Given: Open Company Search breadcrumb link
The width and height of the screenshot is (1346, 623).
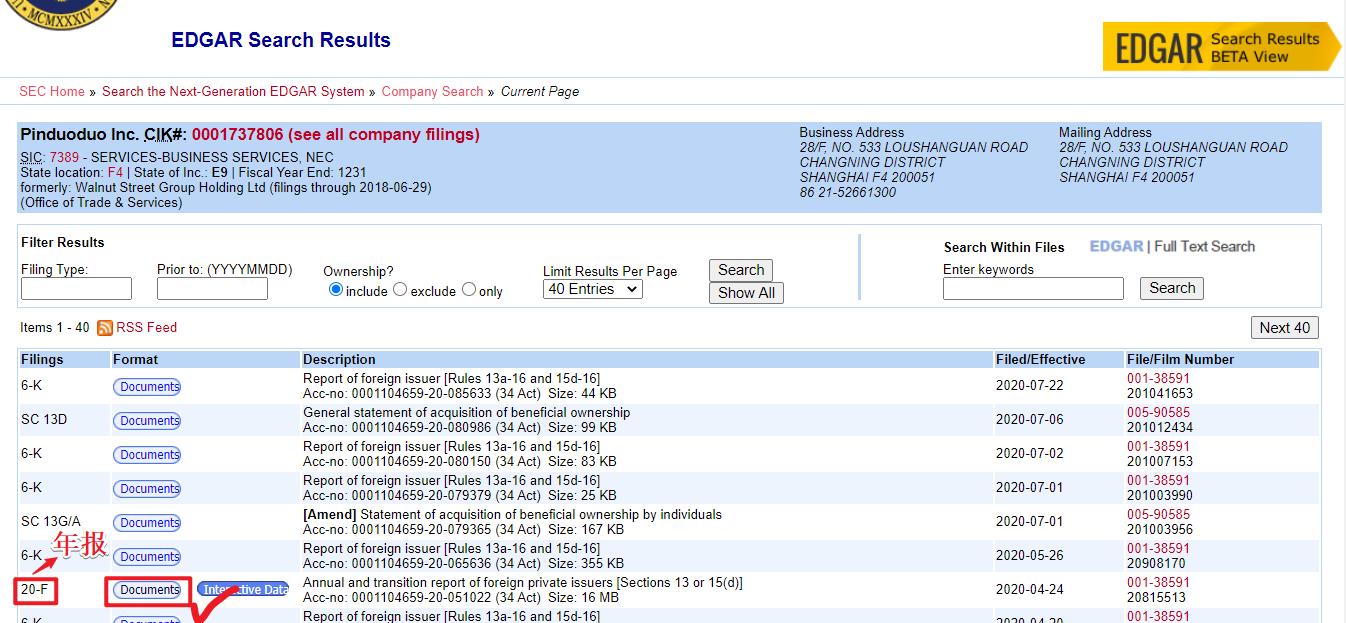Looking at the screenshot, I should pyautogui.click(x=432, y=91).
